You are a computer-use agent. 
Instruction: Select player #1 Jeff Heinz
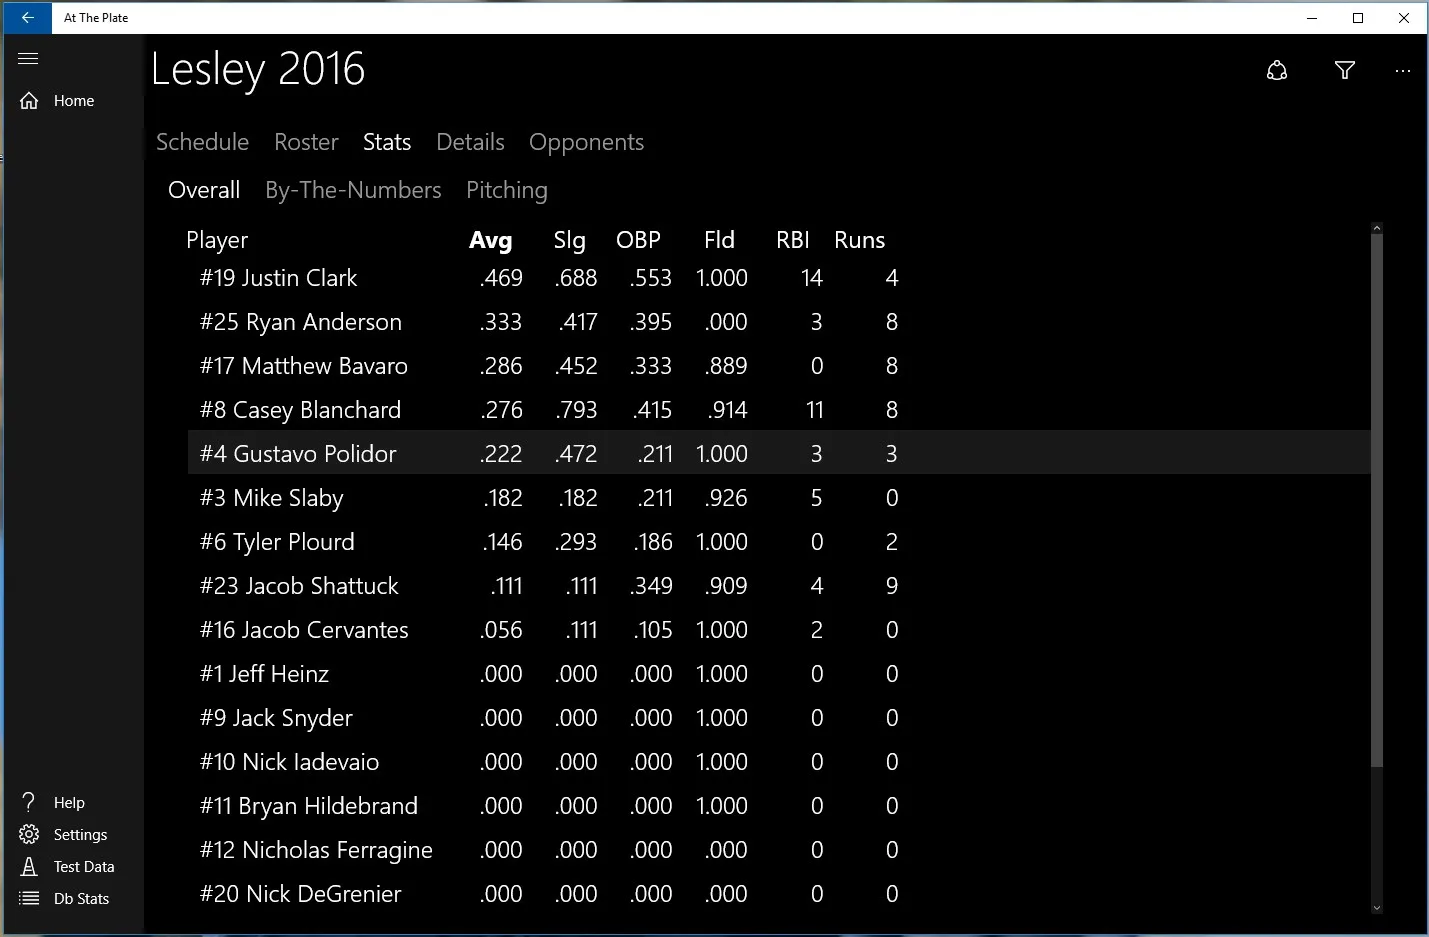click(x=778, y=674)
